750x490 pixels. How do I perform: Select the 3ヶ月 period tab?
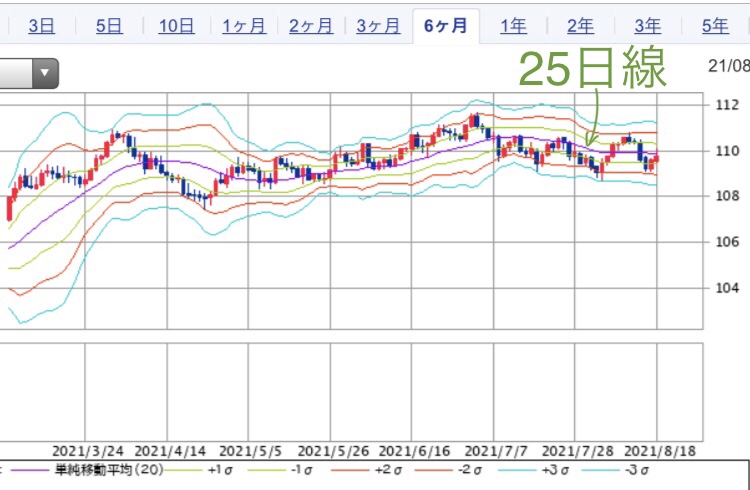[378, 26]
